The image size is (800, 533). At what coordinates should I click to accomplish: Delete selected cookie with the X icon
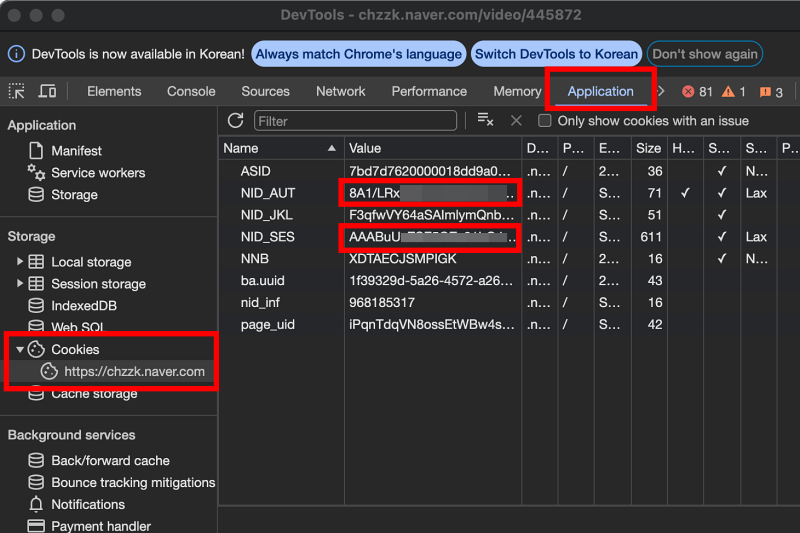(x=516, y=121)
